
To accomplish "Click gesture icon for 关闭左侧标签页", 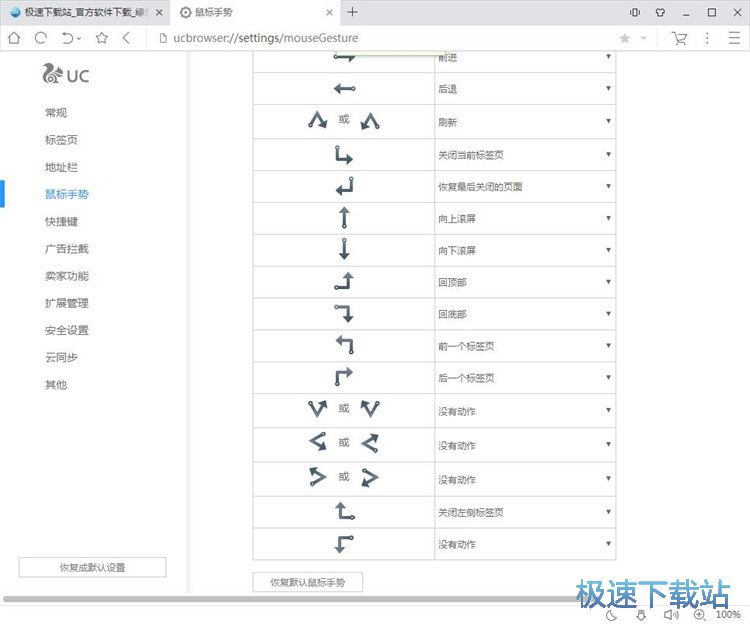I will 345,511.
